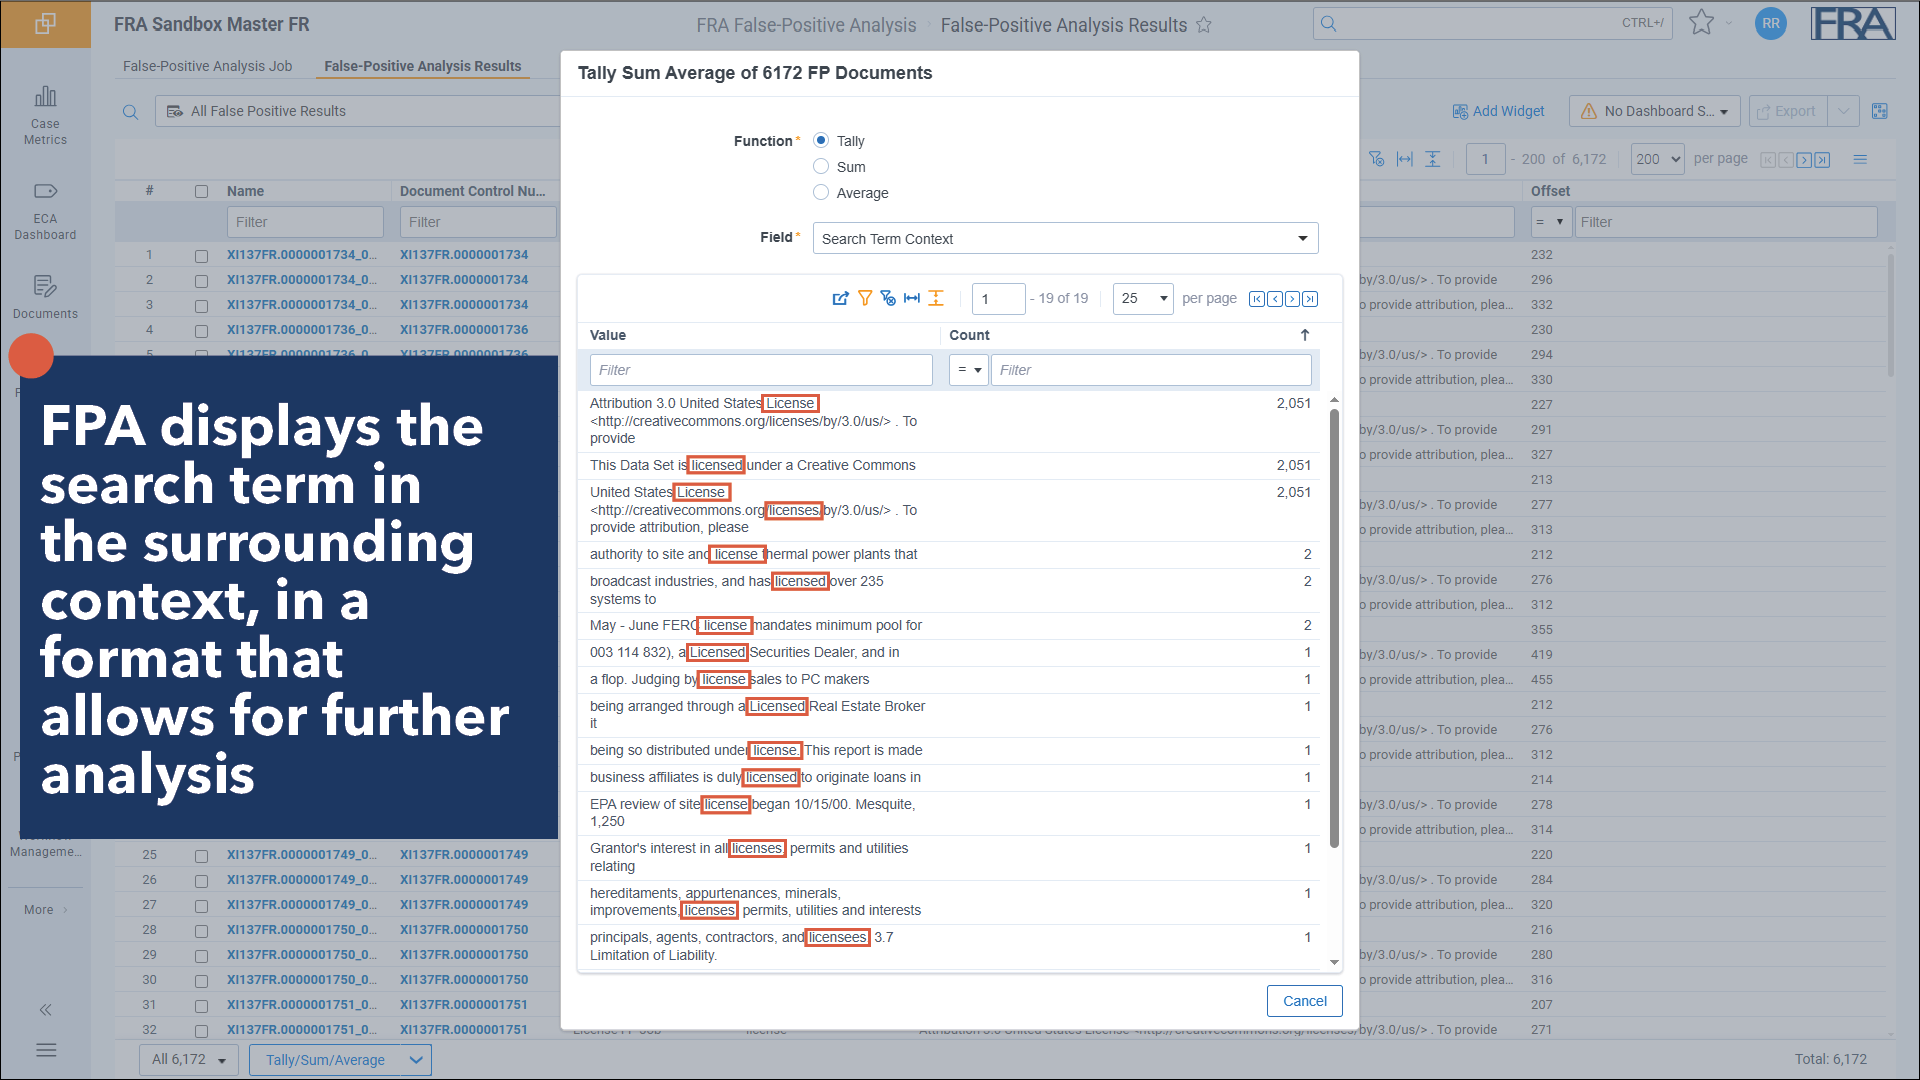Go to last page in tally dialog
This screenshot has width=1920, height=1080.
(x=1310, y=299)
